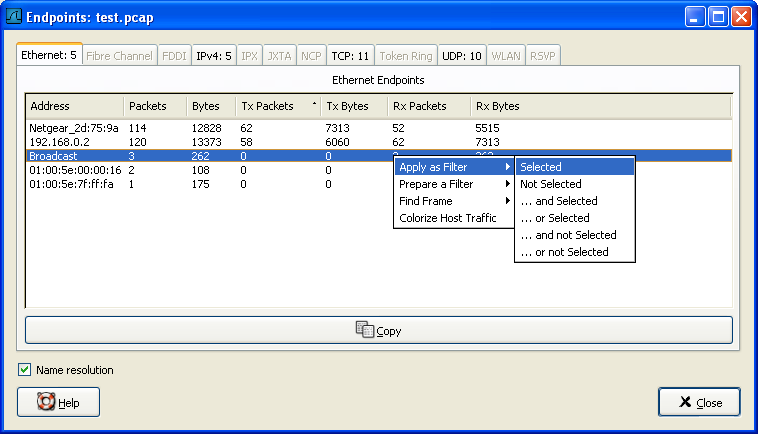Choose Colorize Host Traffic from context menu

tap(448, 218)
